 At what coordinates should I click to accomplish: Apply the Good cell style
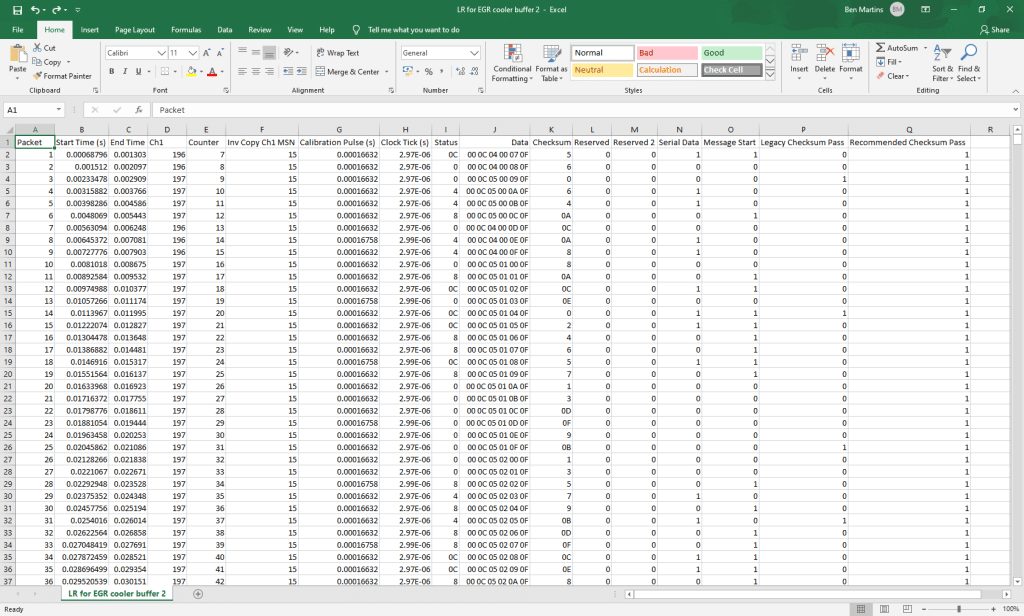pyautogui.click(x=732, y=53)
